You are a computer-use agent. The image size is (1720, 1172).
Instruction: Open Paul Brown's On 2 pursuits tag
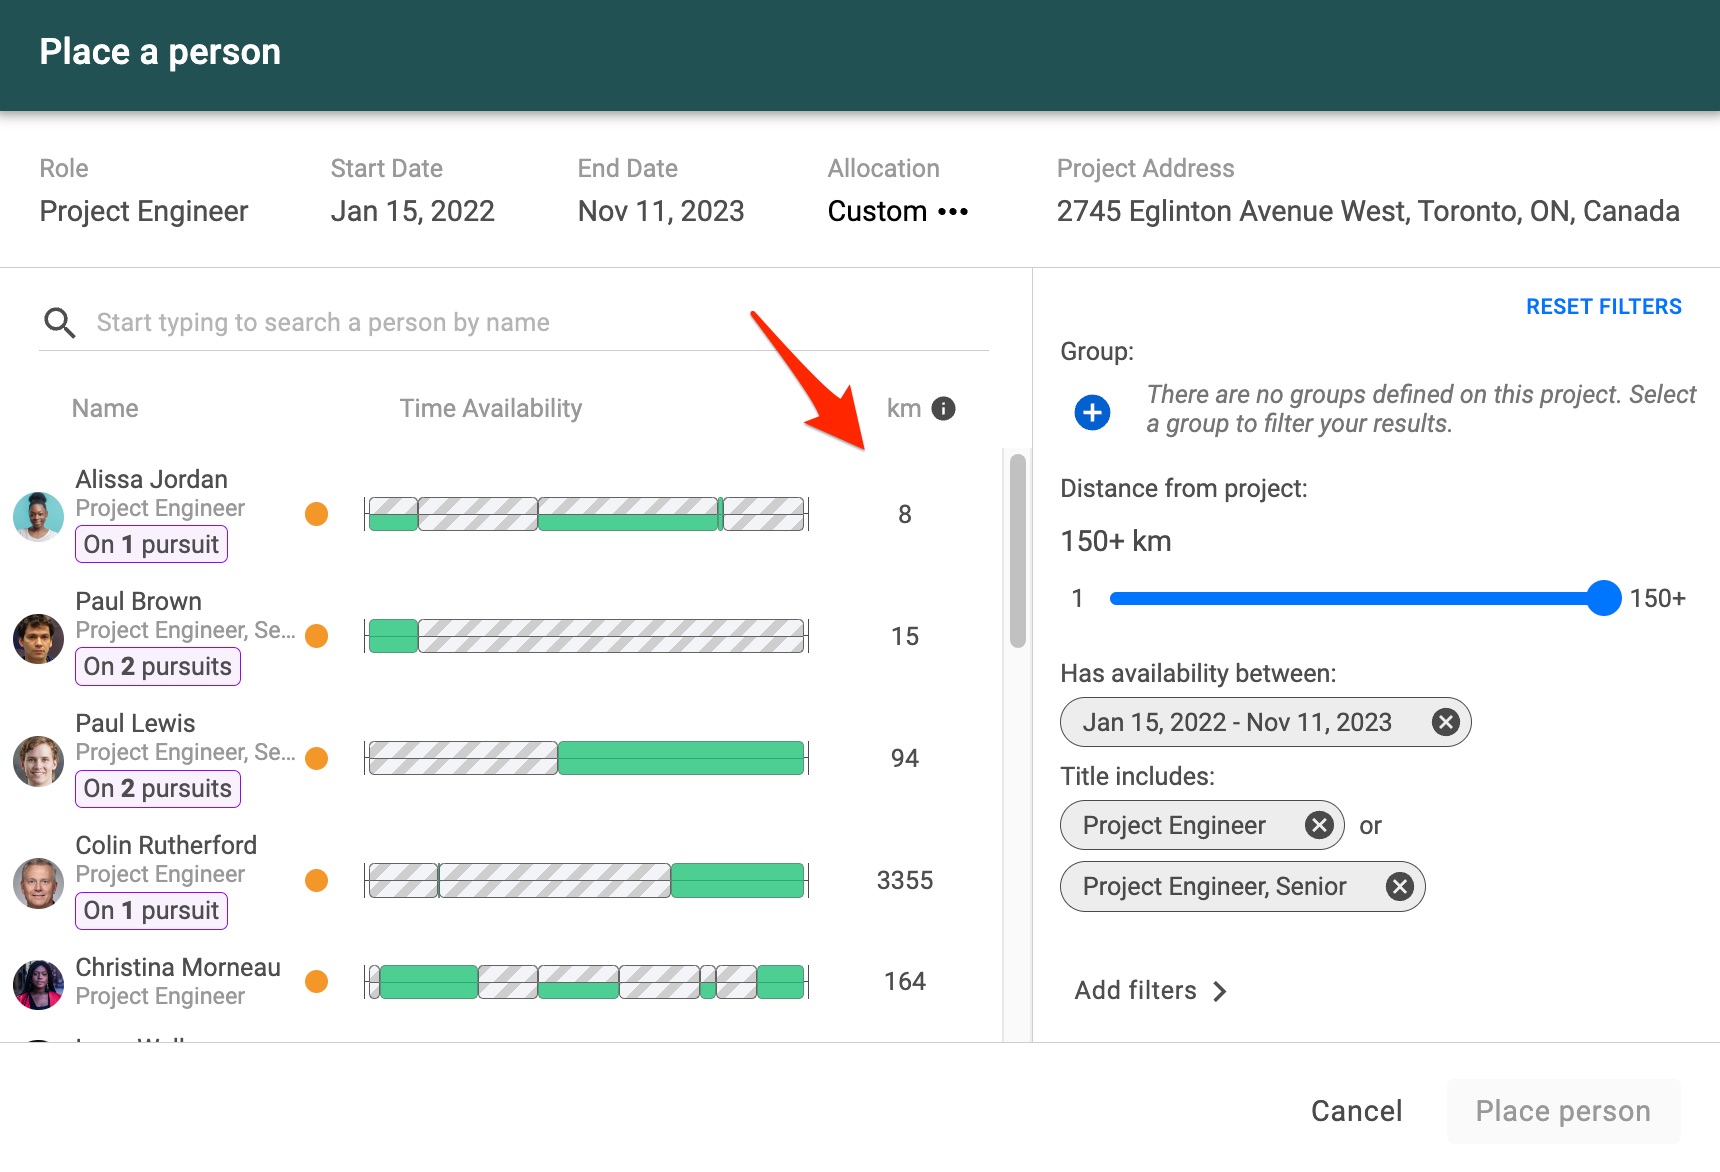(x=157, y=667)
